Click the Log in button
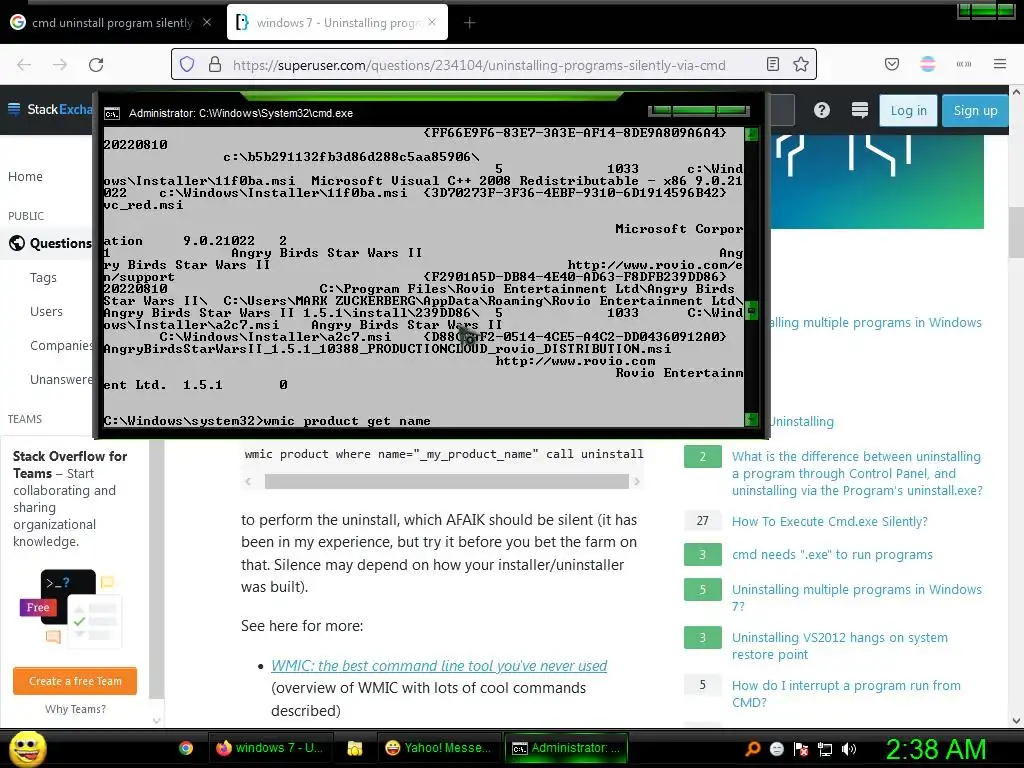1024x768 pixels. pos(908,110)
